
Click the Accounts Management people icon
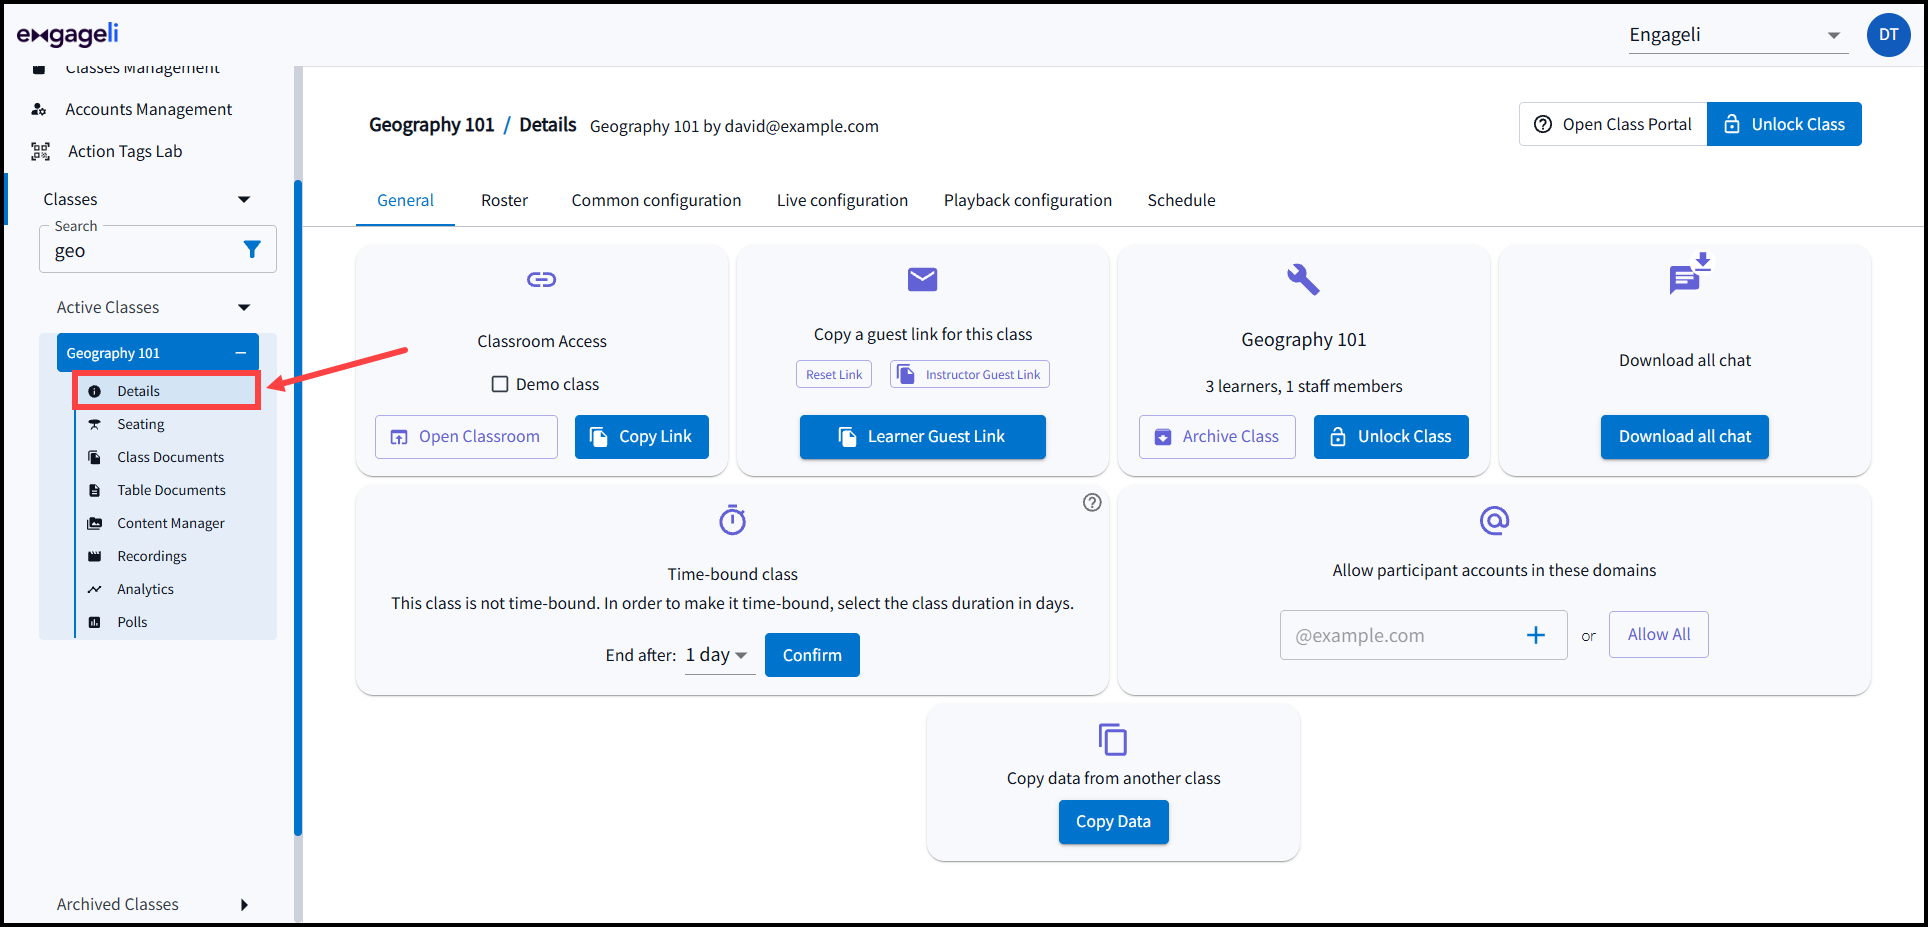click(39, 109)
